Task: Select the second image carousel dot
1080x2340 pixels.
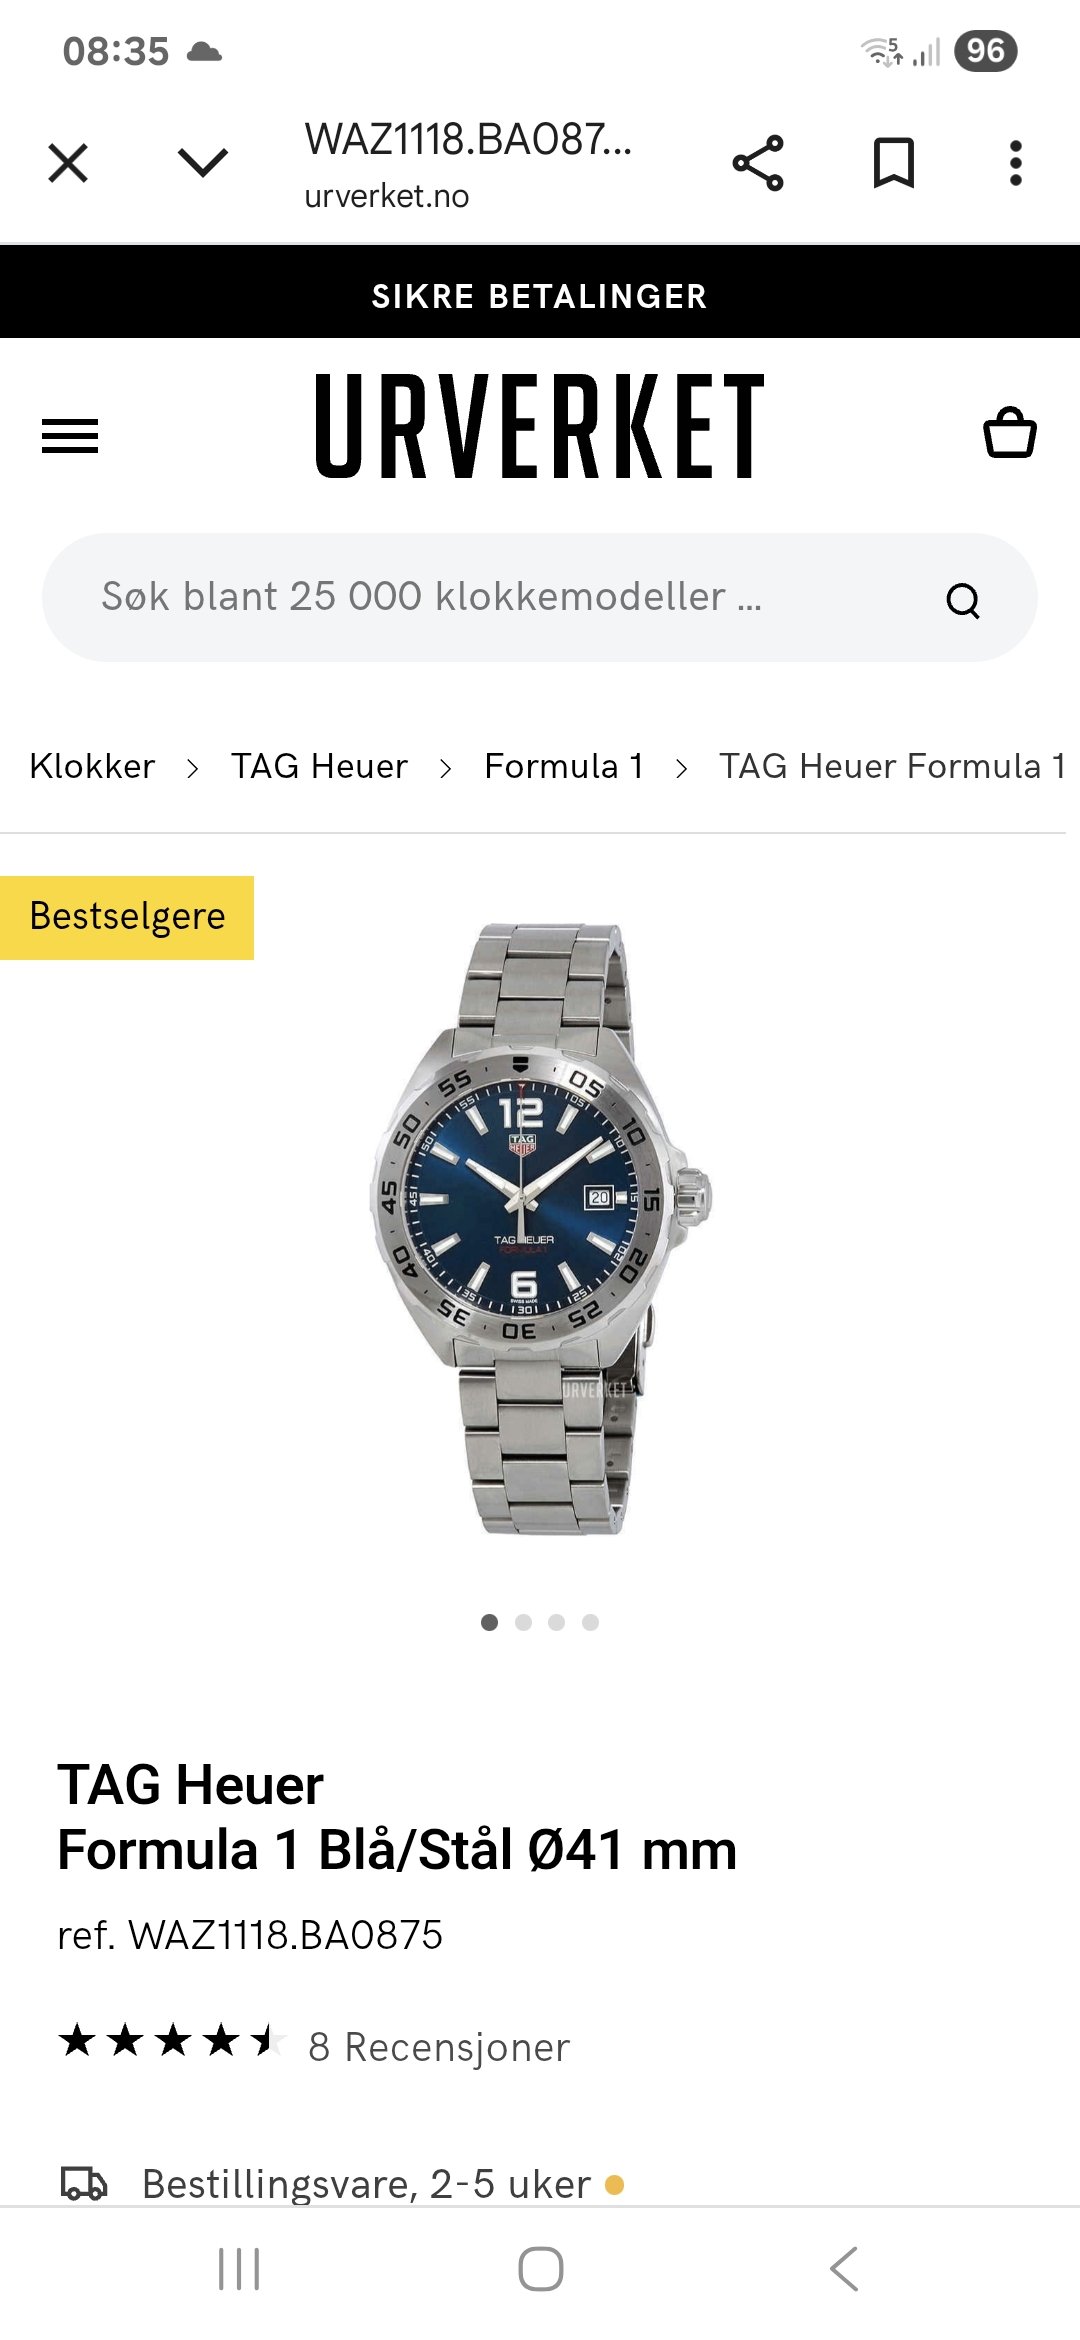Action: (523, 1622)
